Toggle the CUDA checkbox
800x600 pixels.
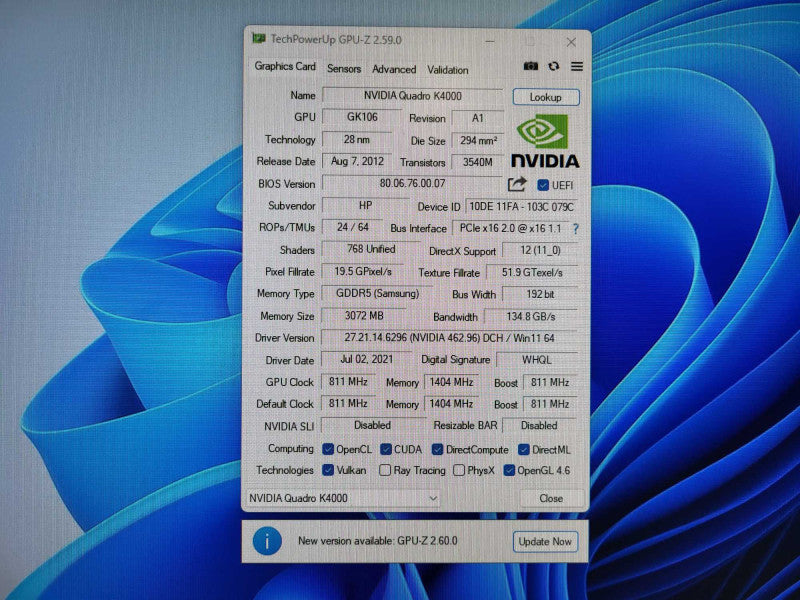(x=386, y=449)
